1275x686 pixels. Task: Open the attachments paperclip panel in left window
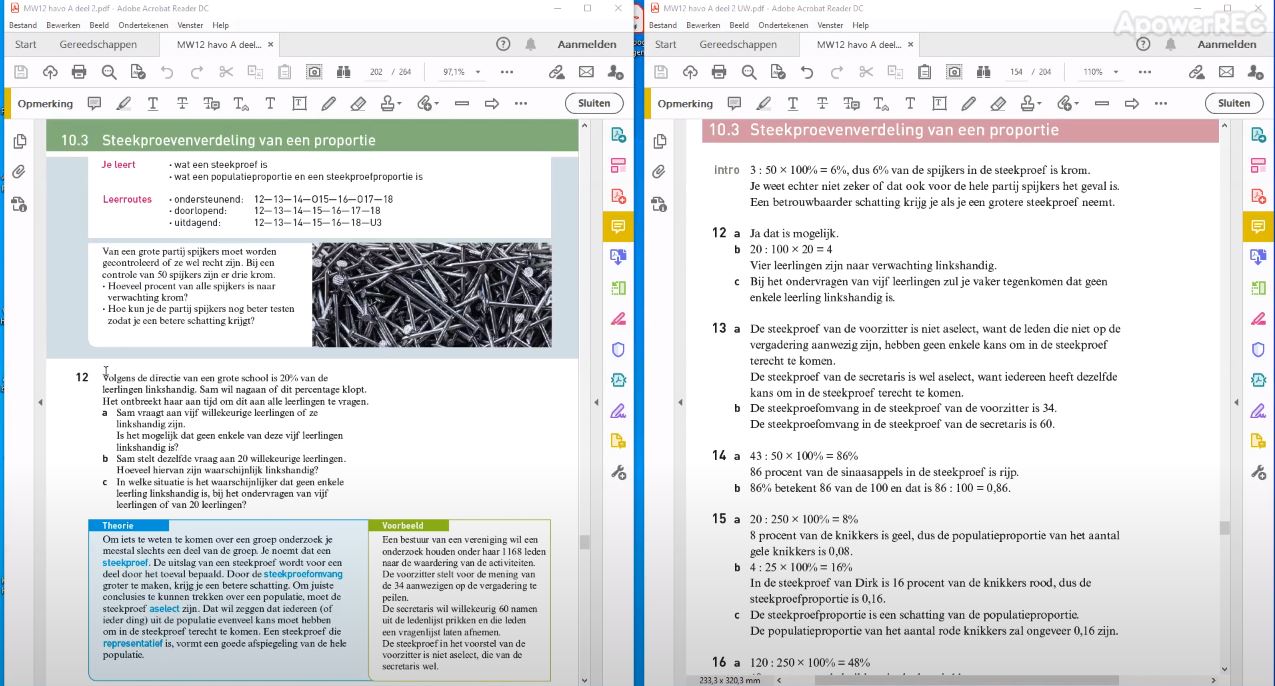coord(19,172)
